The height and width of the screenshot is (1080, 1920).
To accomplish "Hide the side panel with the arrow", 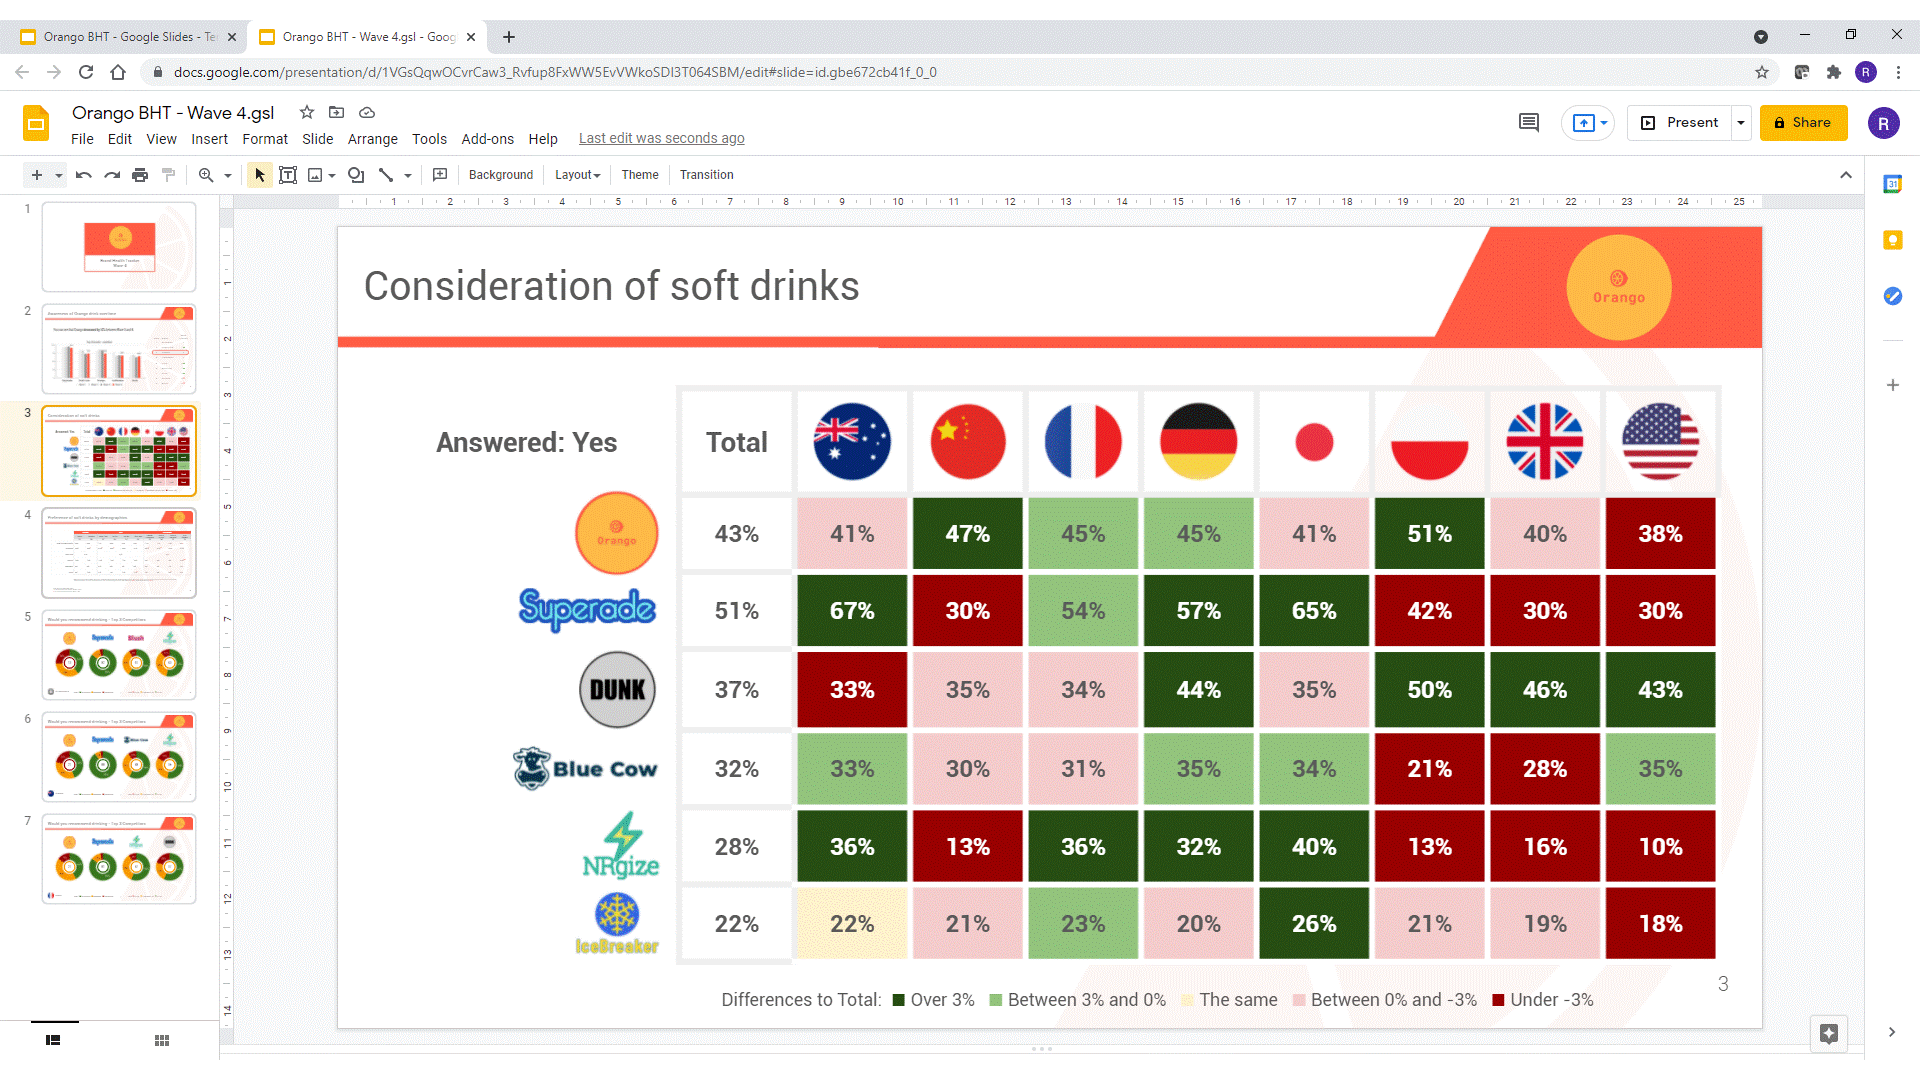I will (1892, 1032).
